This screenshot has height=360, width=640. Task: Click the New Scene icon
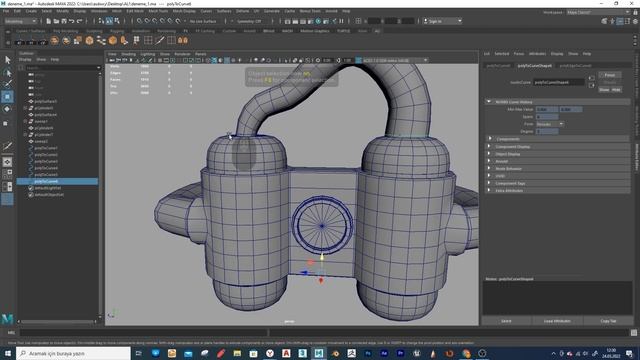pyautogui.click(x=49, y=21)
